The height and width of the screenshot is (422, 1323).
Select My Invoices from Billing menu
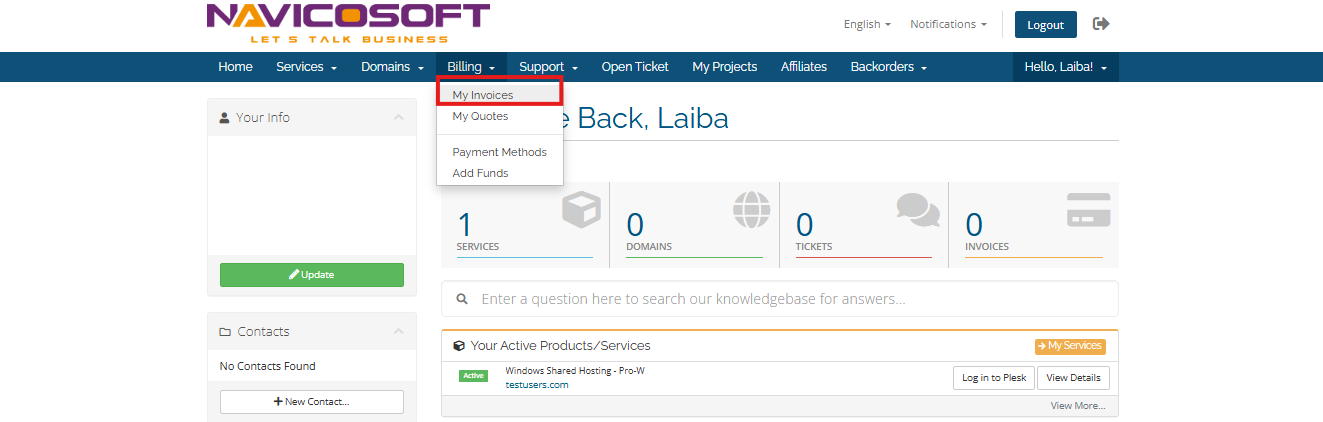[x=483, y=95]
